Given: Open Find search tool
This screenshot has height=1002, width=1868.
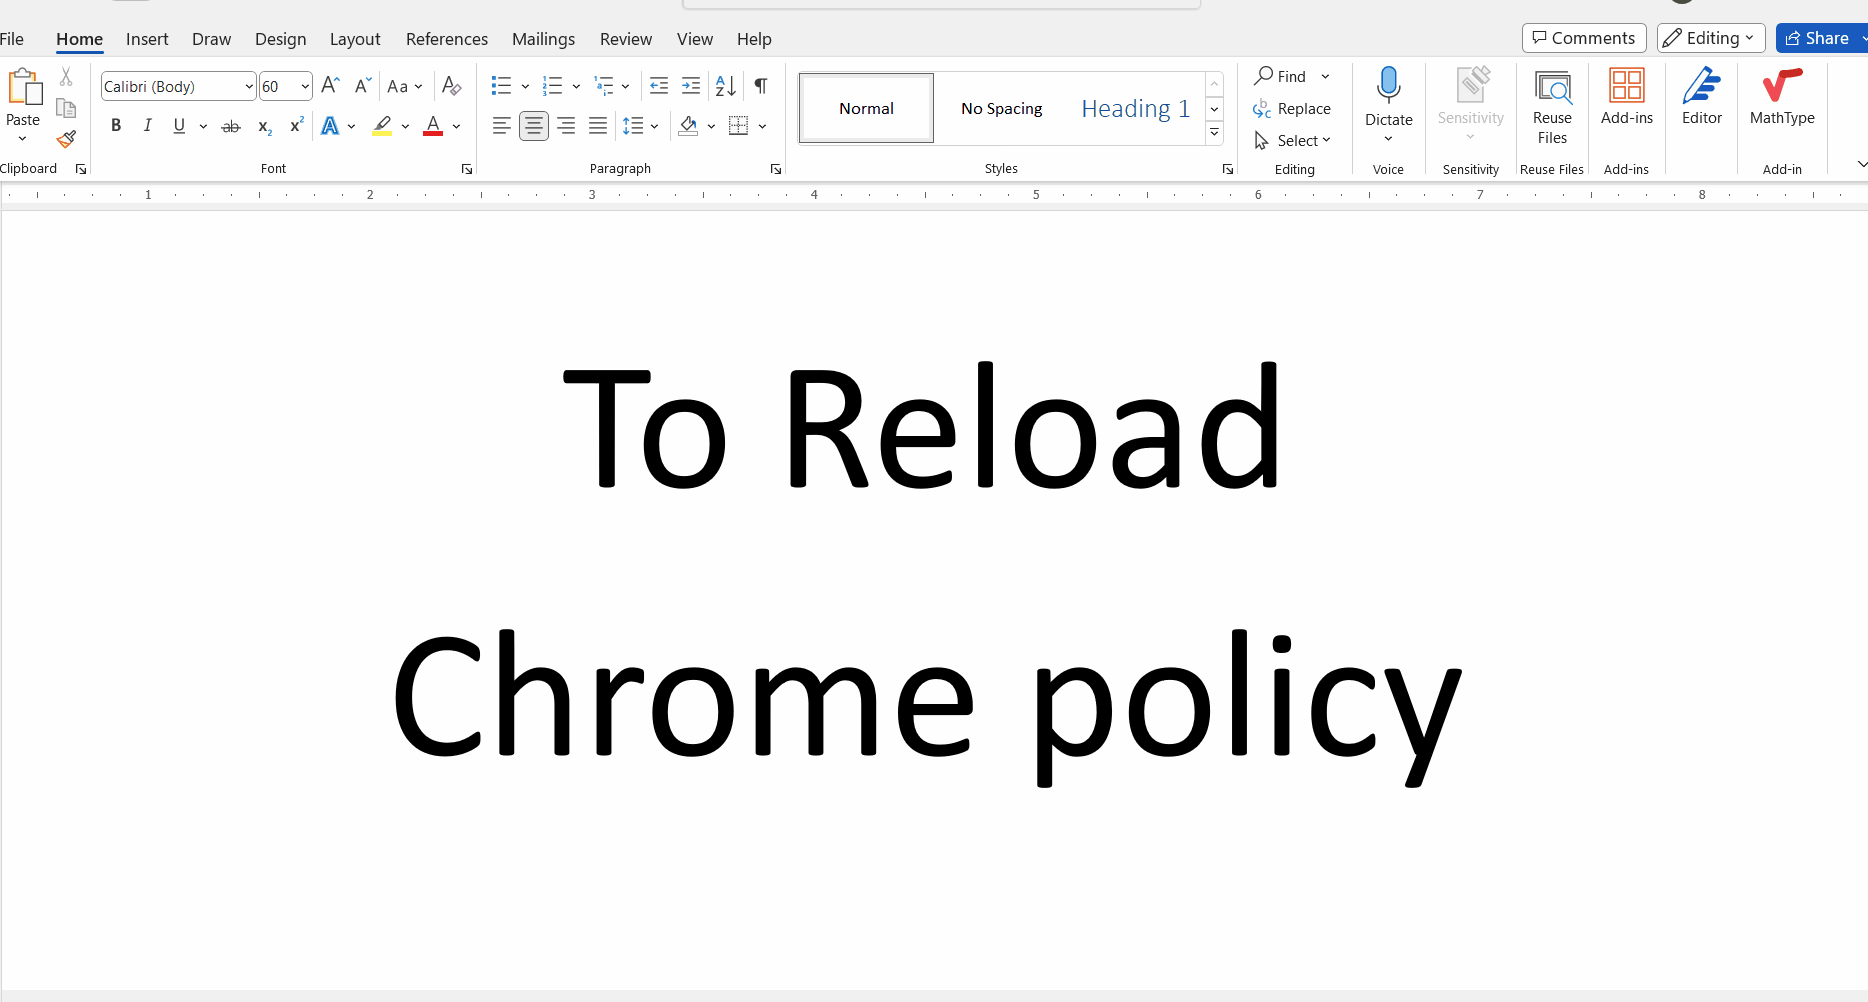Looking at the screenshot, I should pyautogui.click(x=1281, y=76).
